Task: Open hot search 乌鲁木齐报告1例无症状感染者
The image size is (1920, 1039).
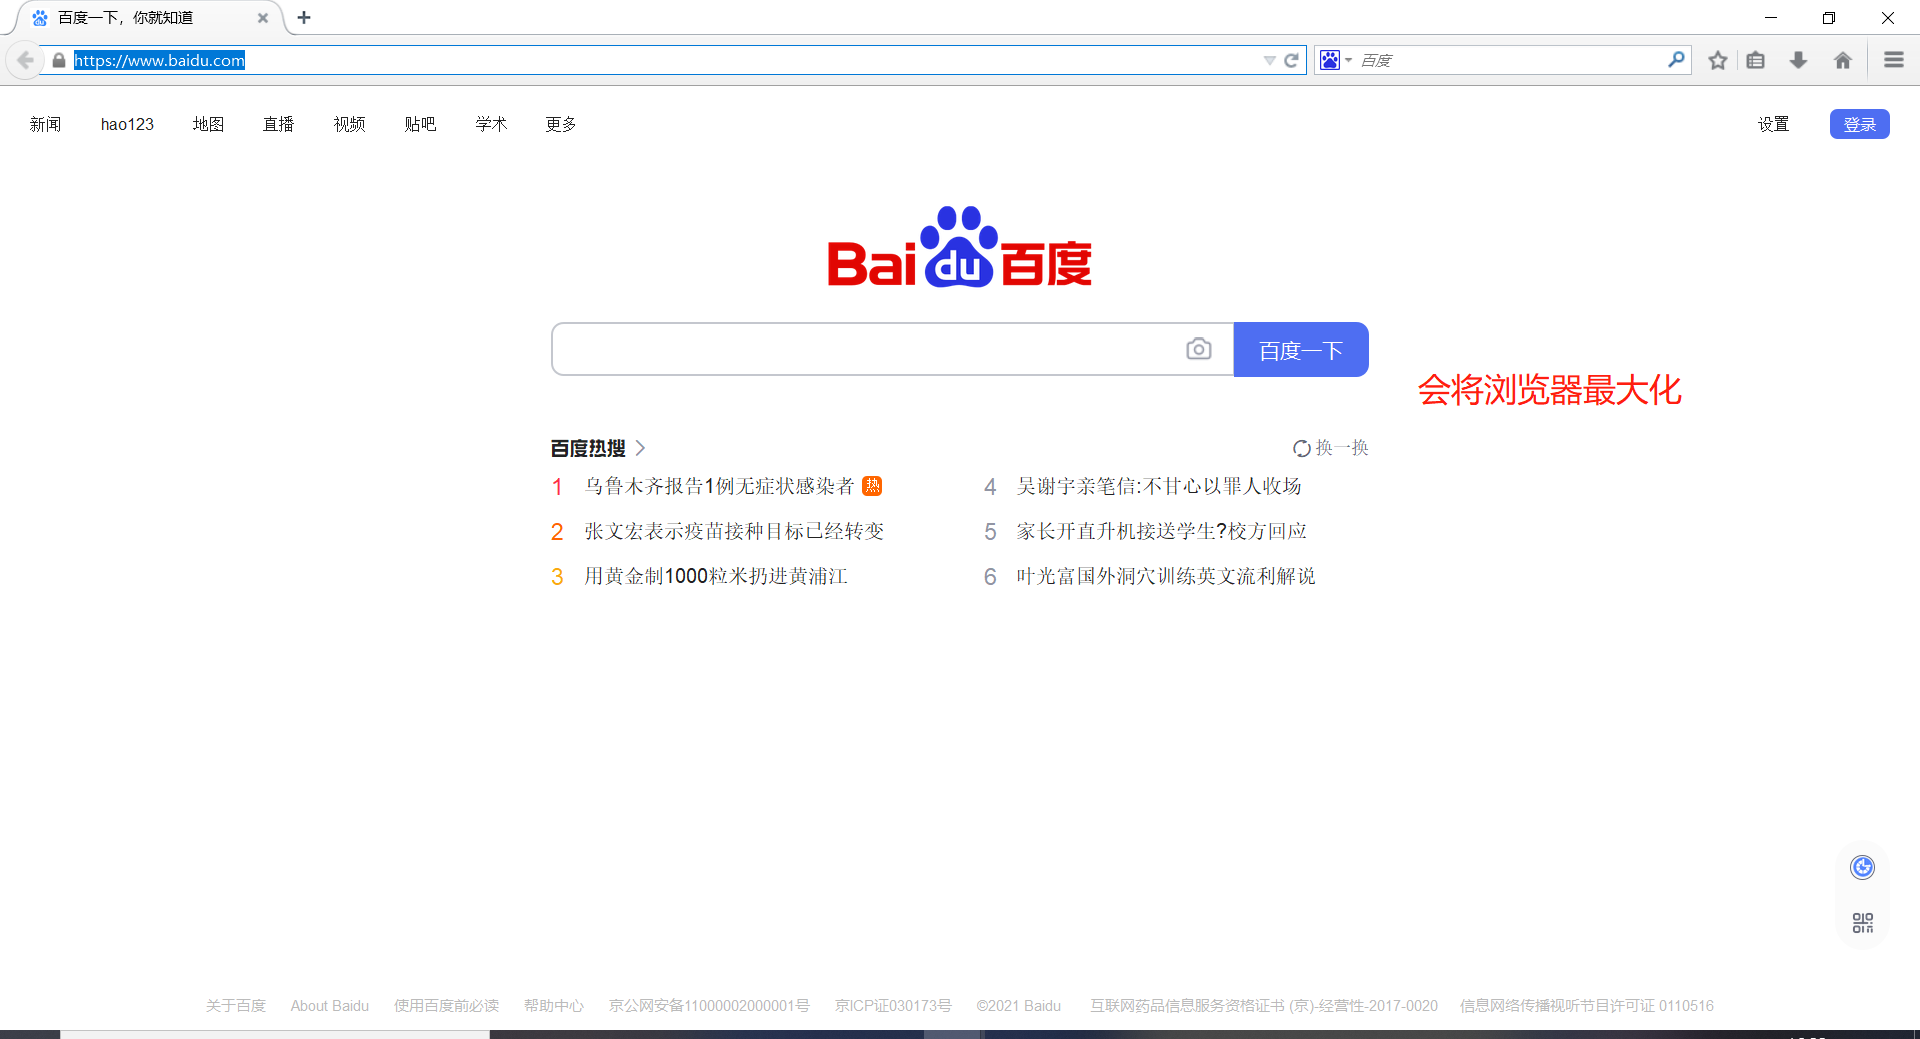Action: point(719,486)
